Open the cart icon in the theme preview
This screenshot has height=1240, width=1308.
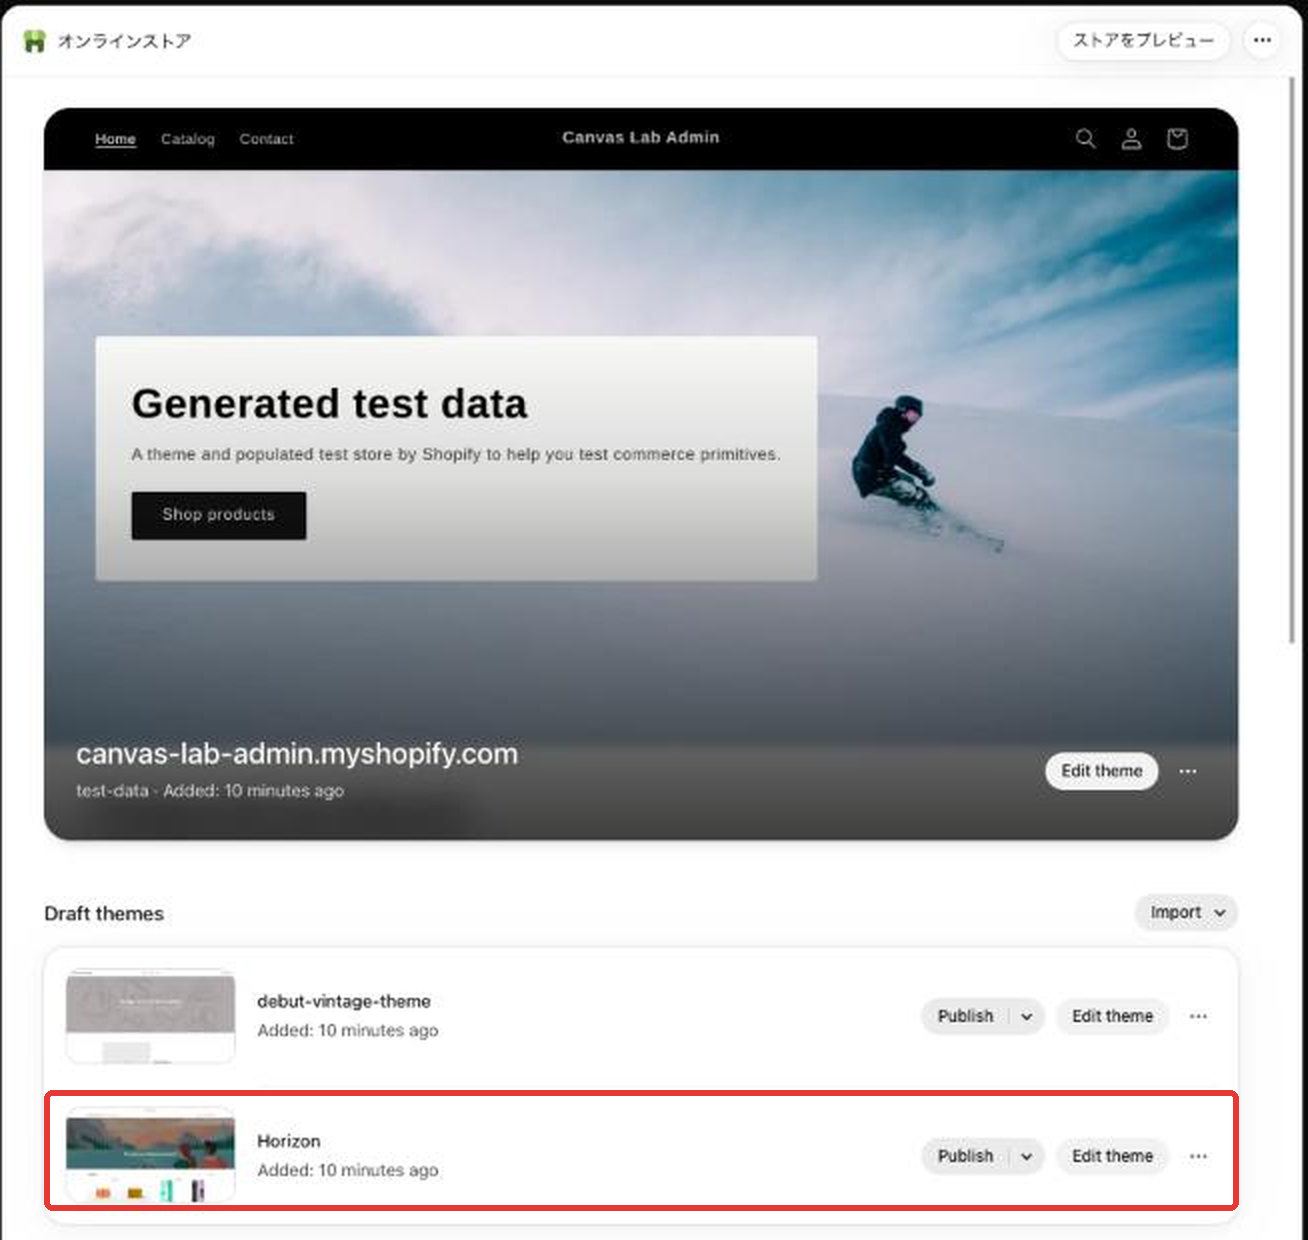(1177, 139)
